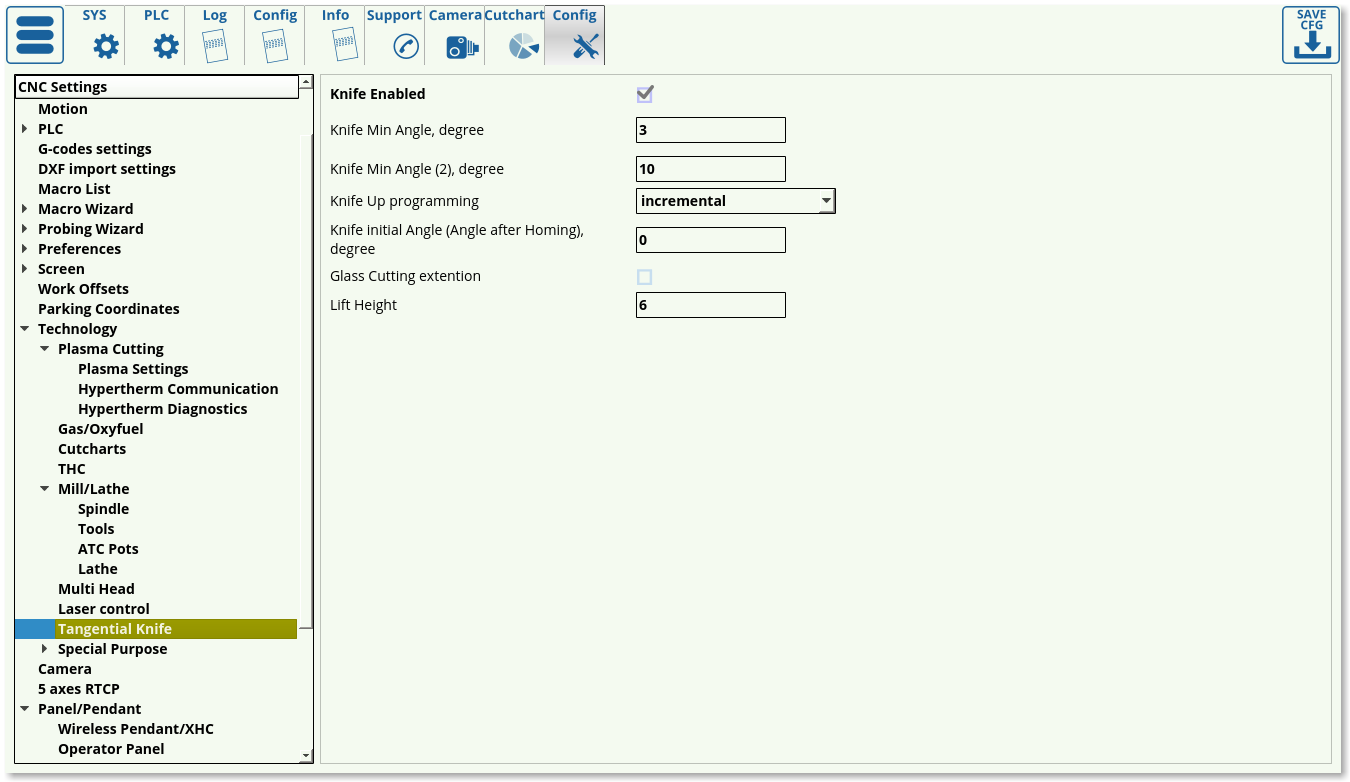The width and height of the screenshot is (1350, 782).
Task: Click the Lift Height input field
Action: click(710, 305)
